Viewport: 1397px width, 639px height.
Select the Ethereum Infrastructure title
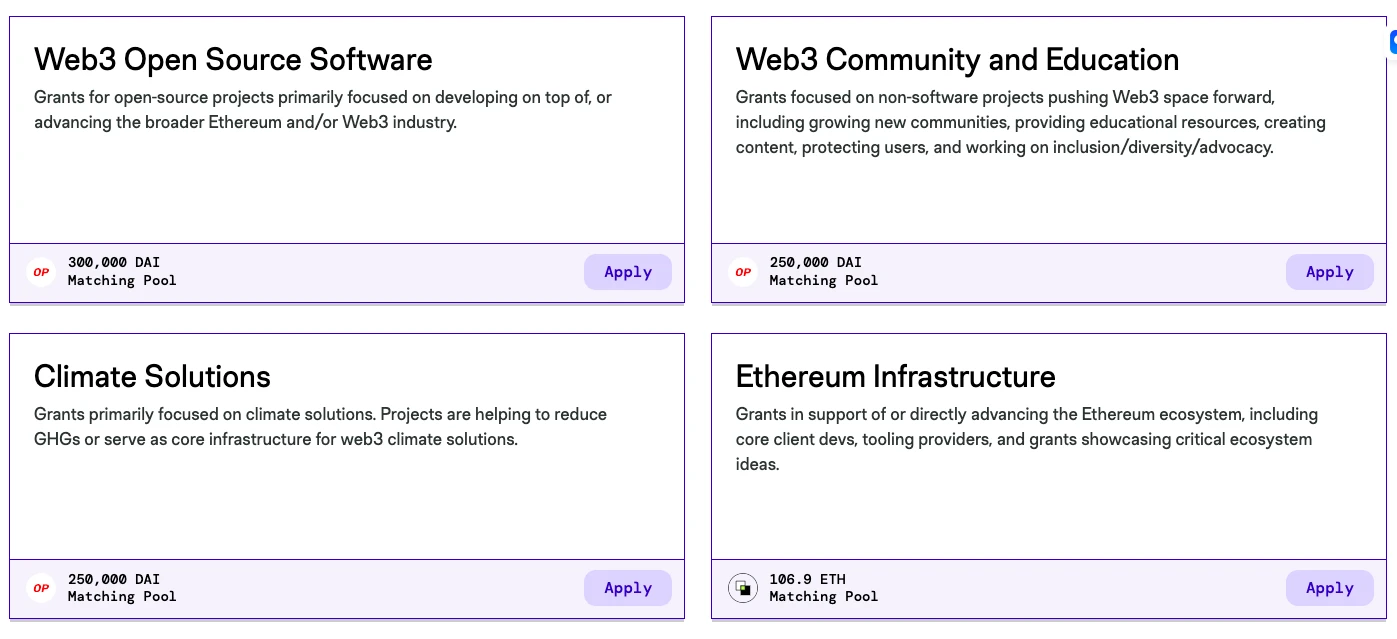[x=895, y=377]
